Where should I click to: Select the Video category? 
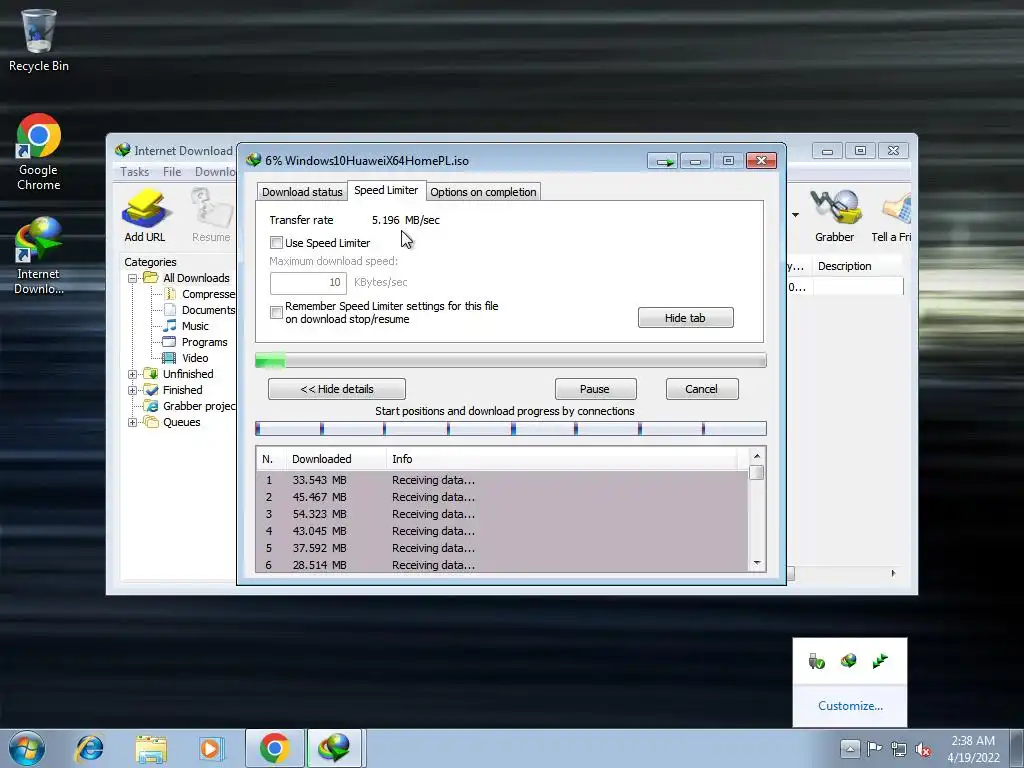coord(186,358)
